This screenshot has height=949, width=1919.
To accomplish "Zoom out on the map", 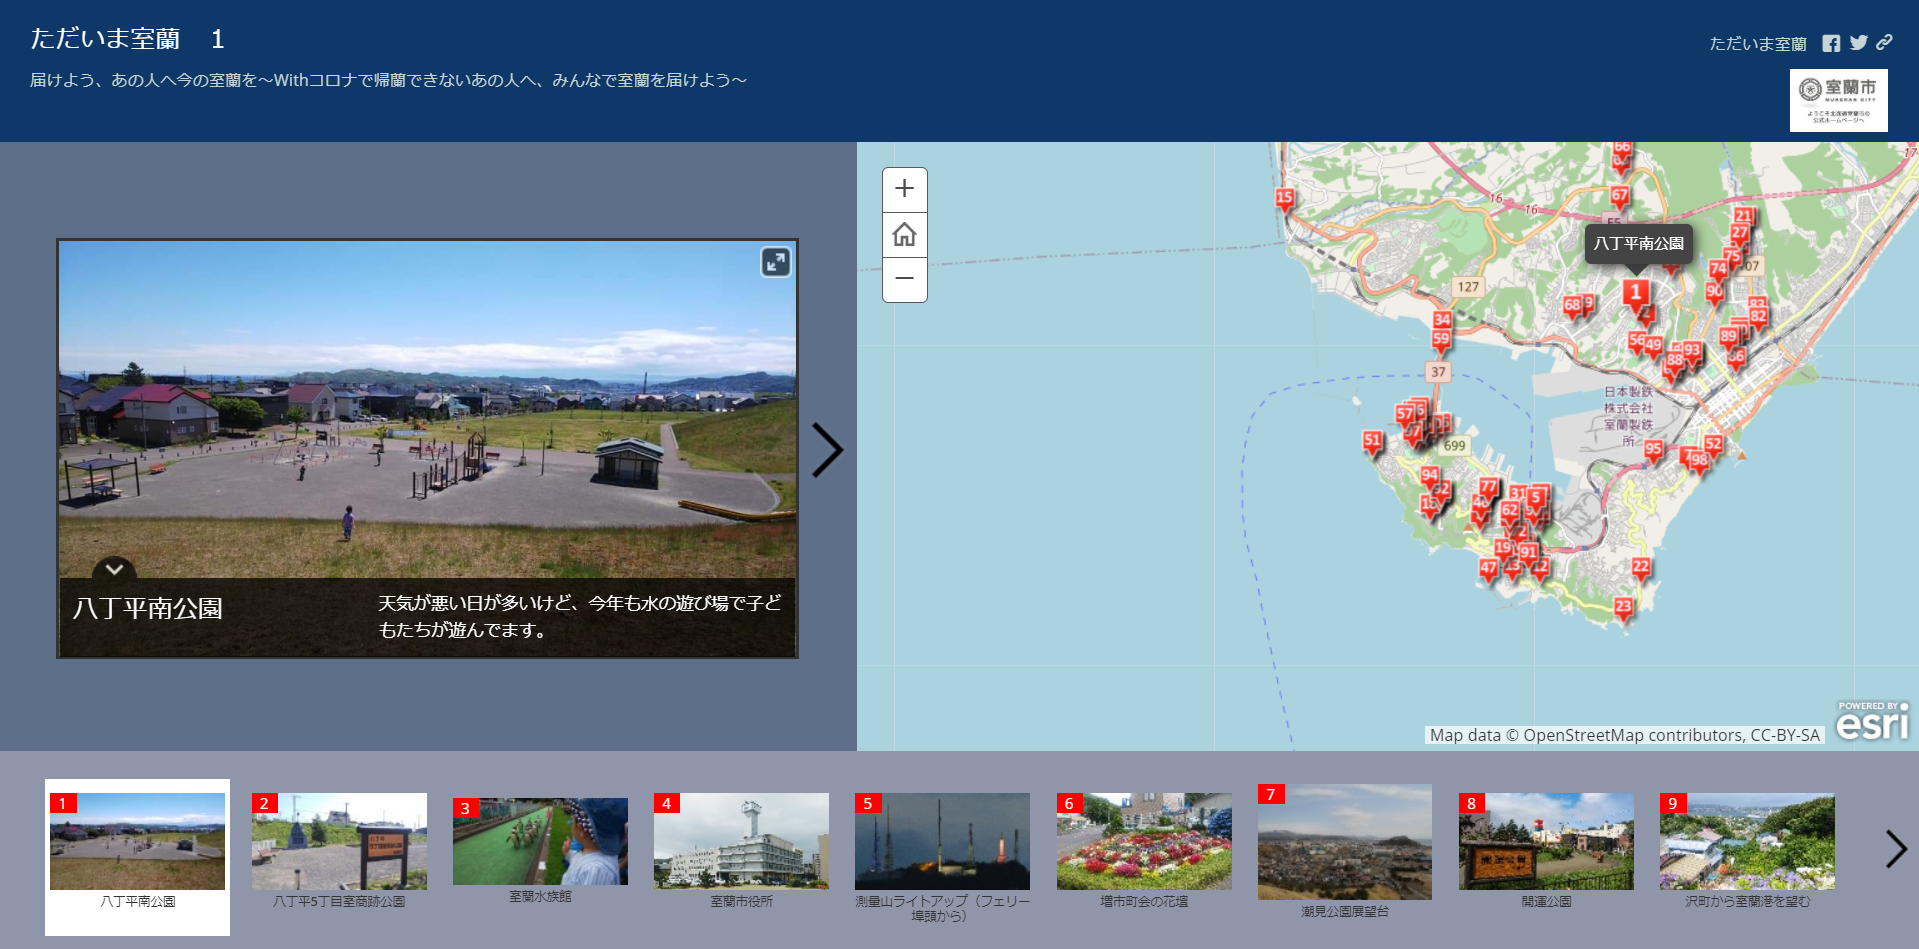I will (x=904, y=279).
